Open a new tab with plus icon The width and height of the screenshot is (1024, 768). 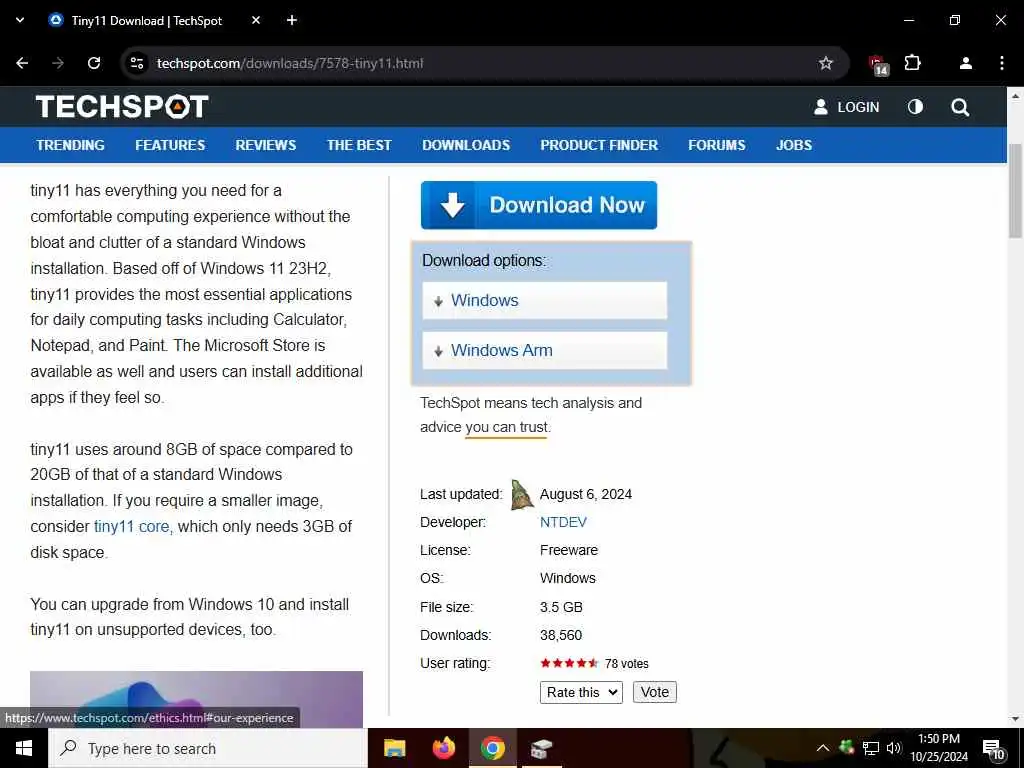tap(292, 20)
